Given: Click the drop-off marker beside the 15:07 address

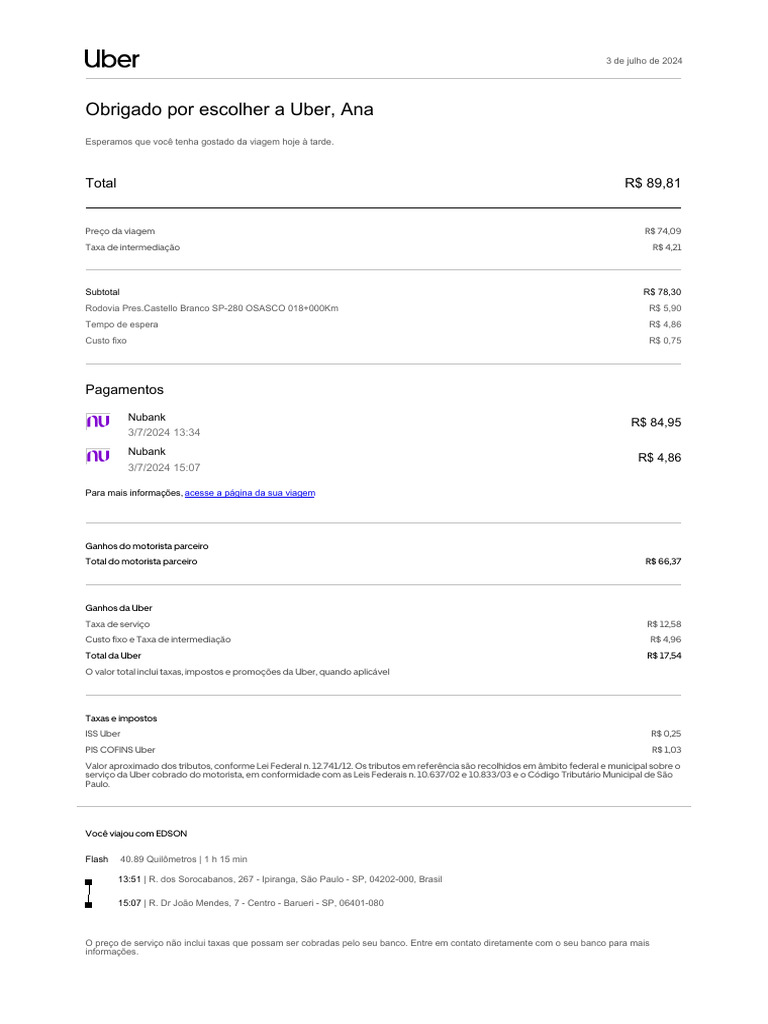Looking at the screenshot, I should pyautogui.click(x=88, y=905).
